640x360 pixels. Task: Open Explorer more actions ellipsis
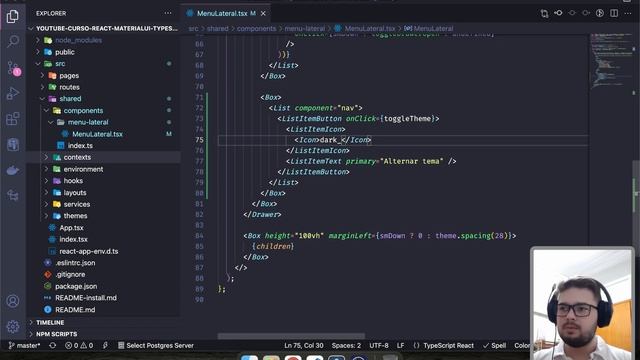coord(168,13)
